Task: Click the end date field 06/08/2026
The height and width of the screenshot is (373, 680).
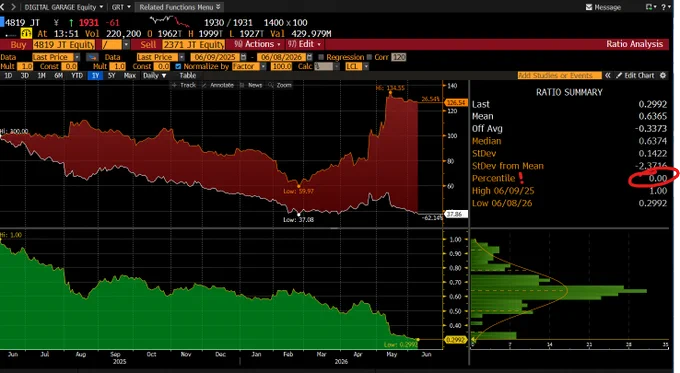Action: pos(281,57)
